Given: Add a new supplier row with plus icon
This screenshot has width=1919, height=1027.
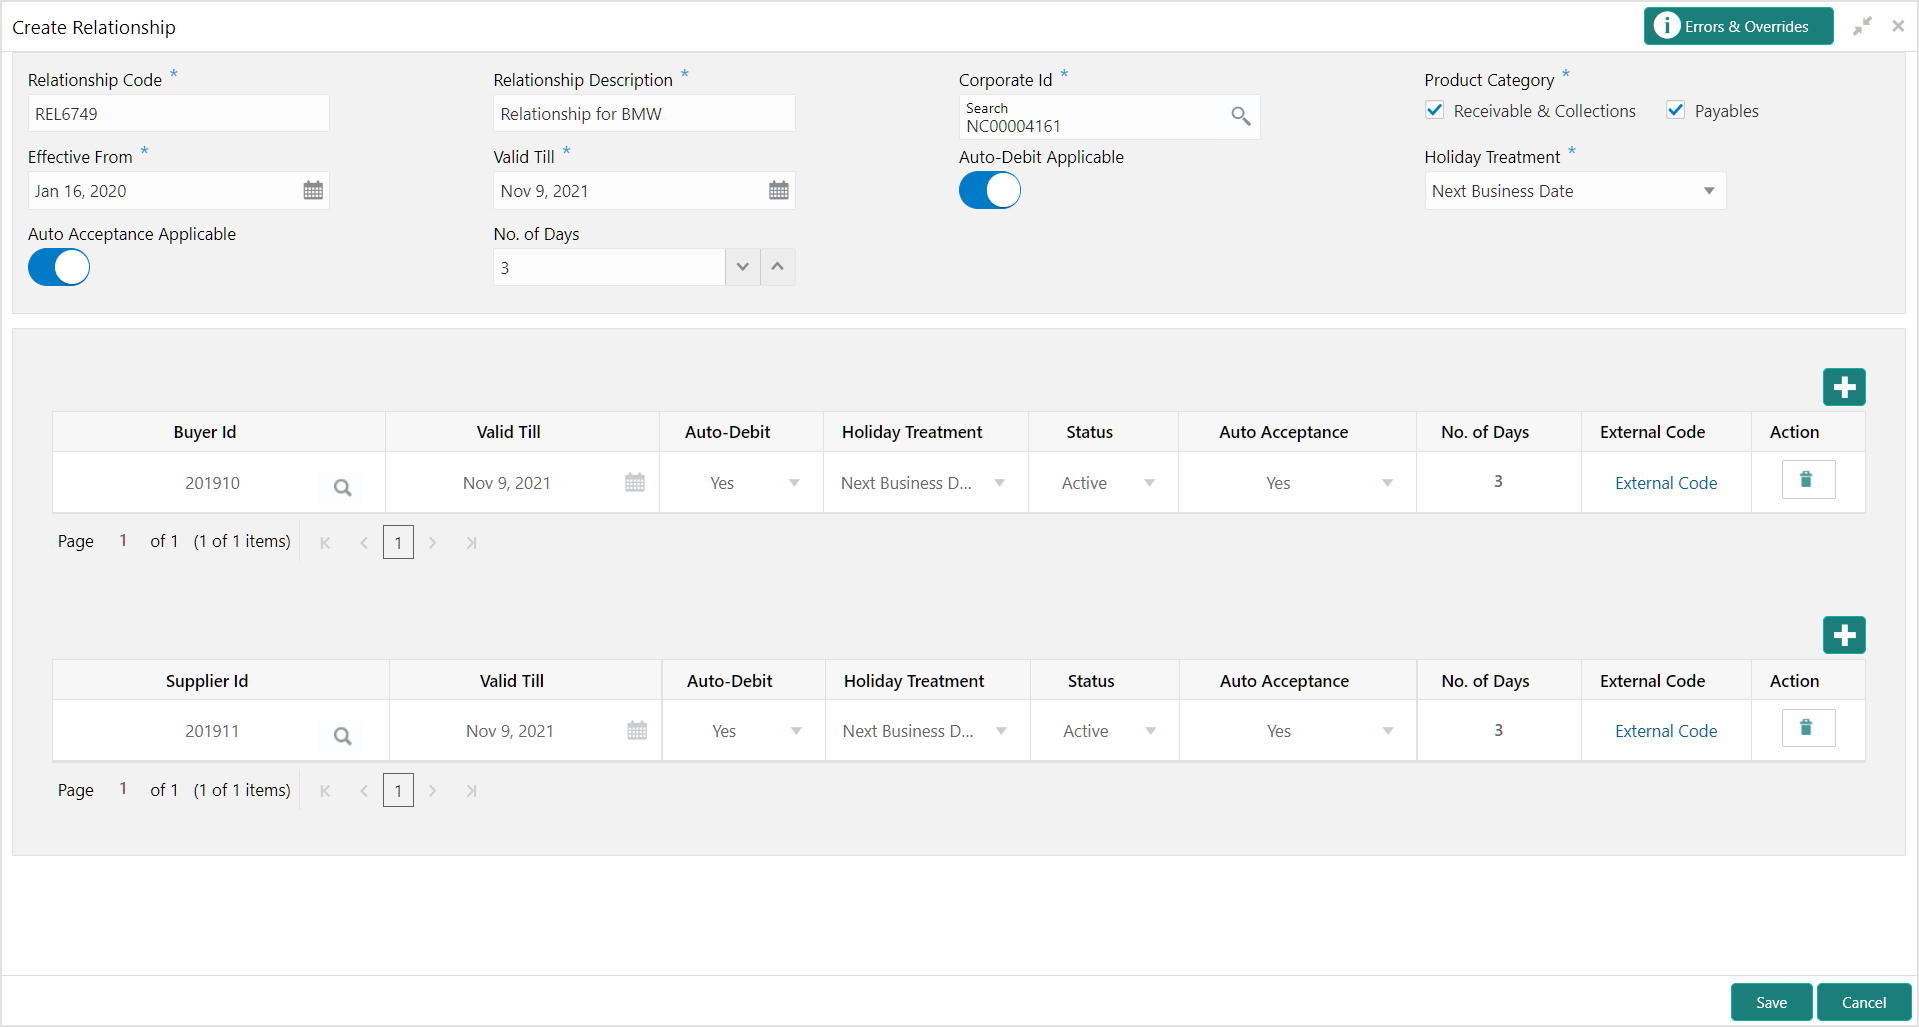Looking at the screenshot, I should click(1843, 635).
